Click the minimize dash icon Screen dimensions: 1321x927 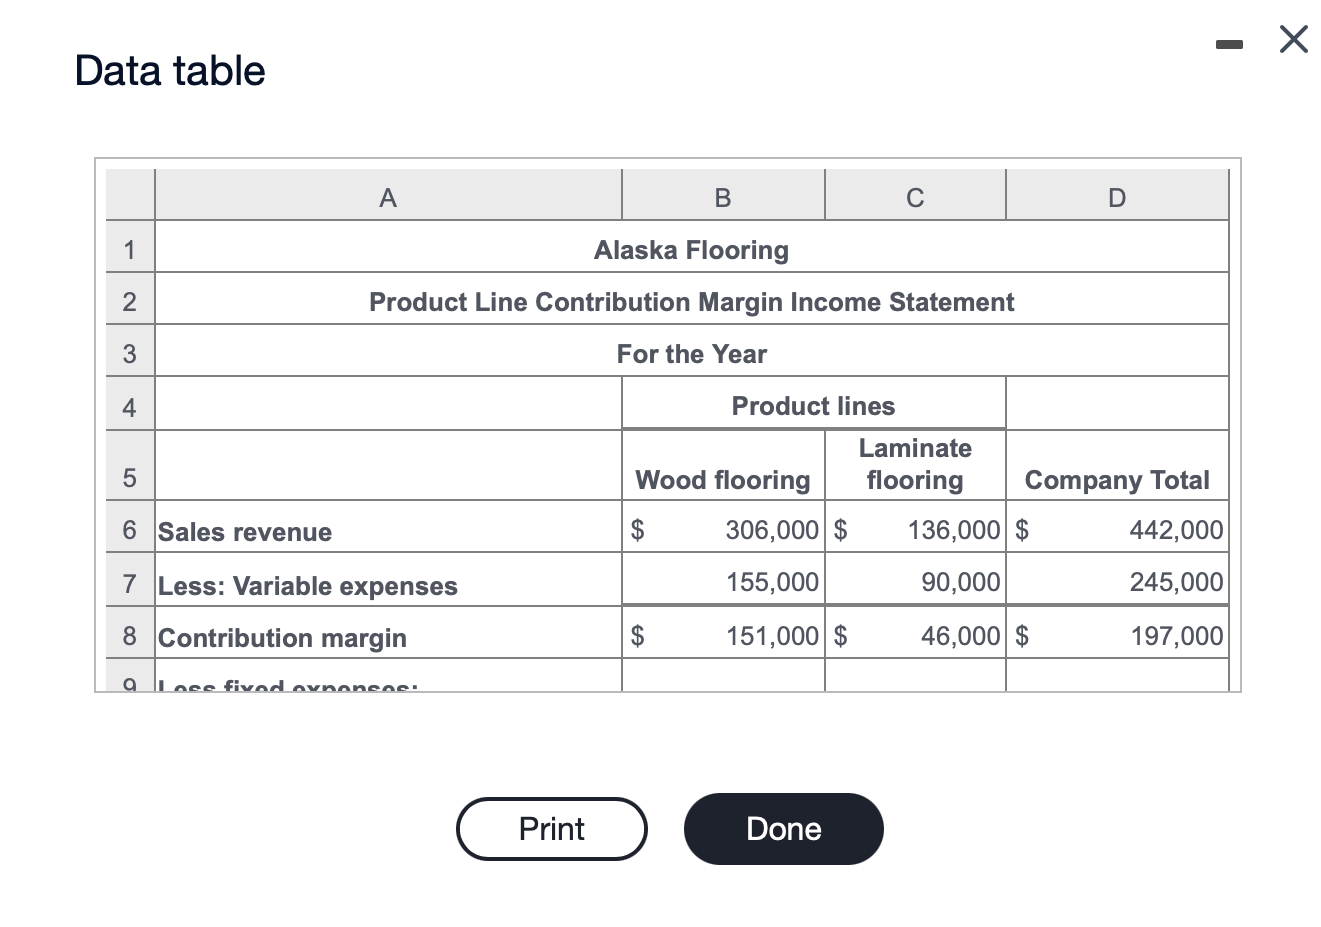(1229, 42)
